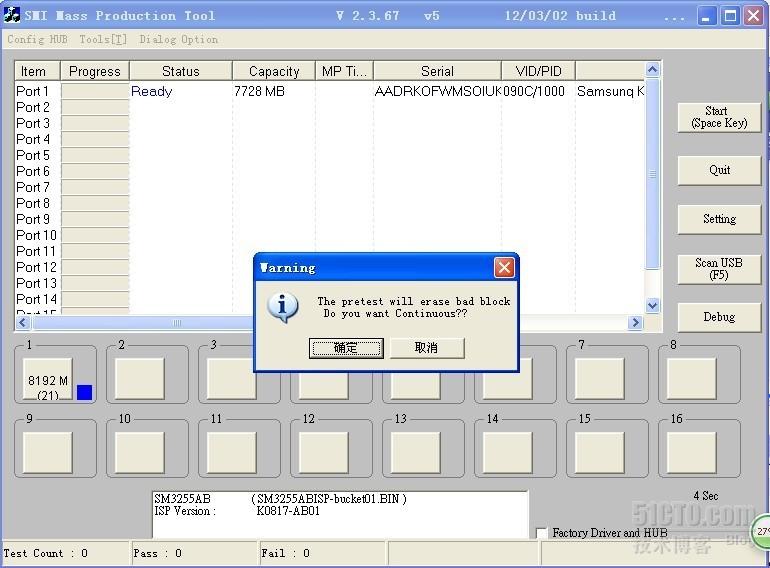Click the horizontal scrollbar thumb
This screenshot has width=770, height=568.
[x=177, y=323]
